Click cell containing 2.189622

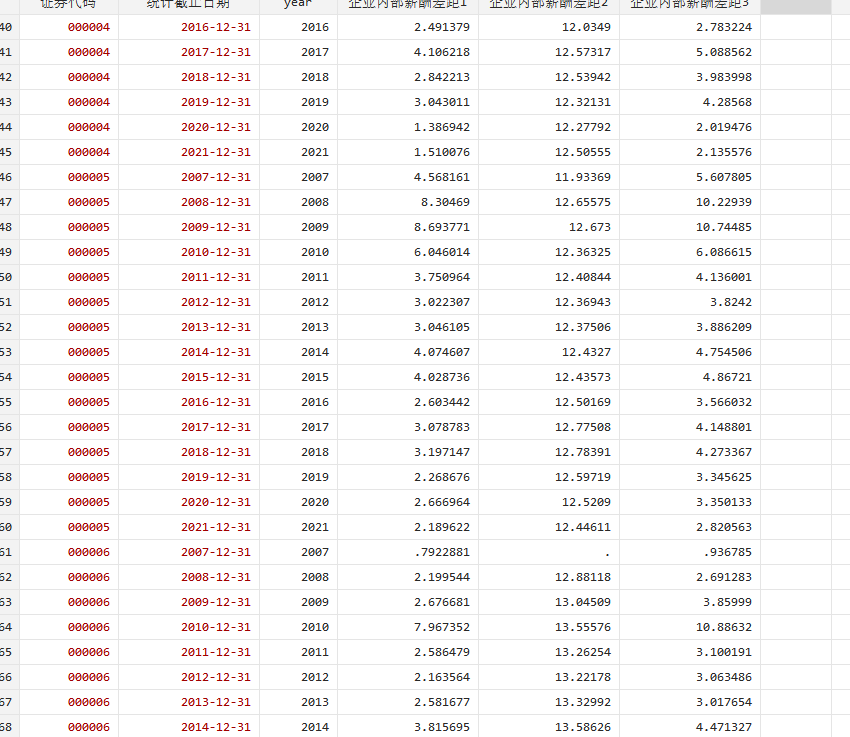[408, 527]
